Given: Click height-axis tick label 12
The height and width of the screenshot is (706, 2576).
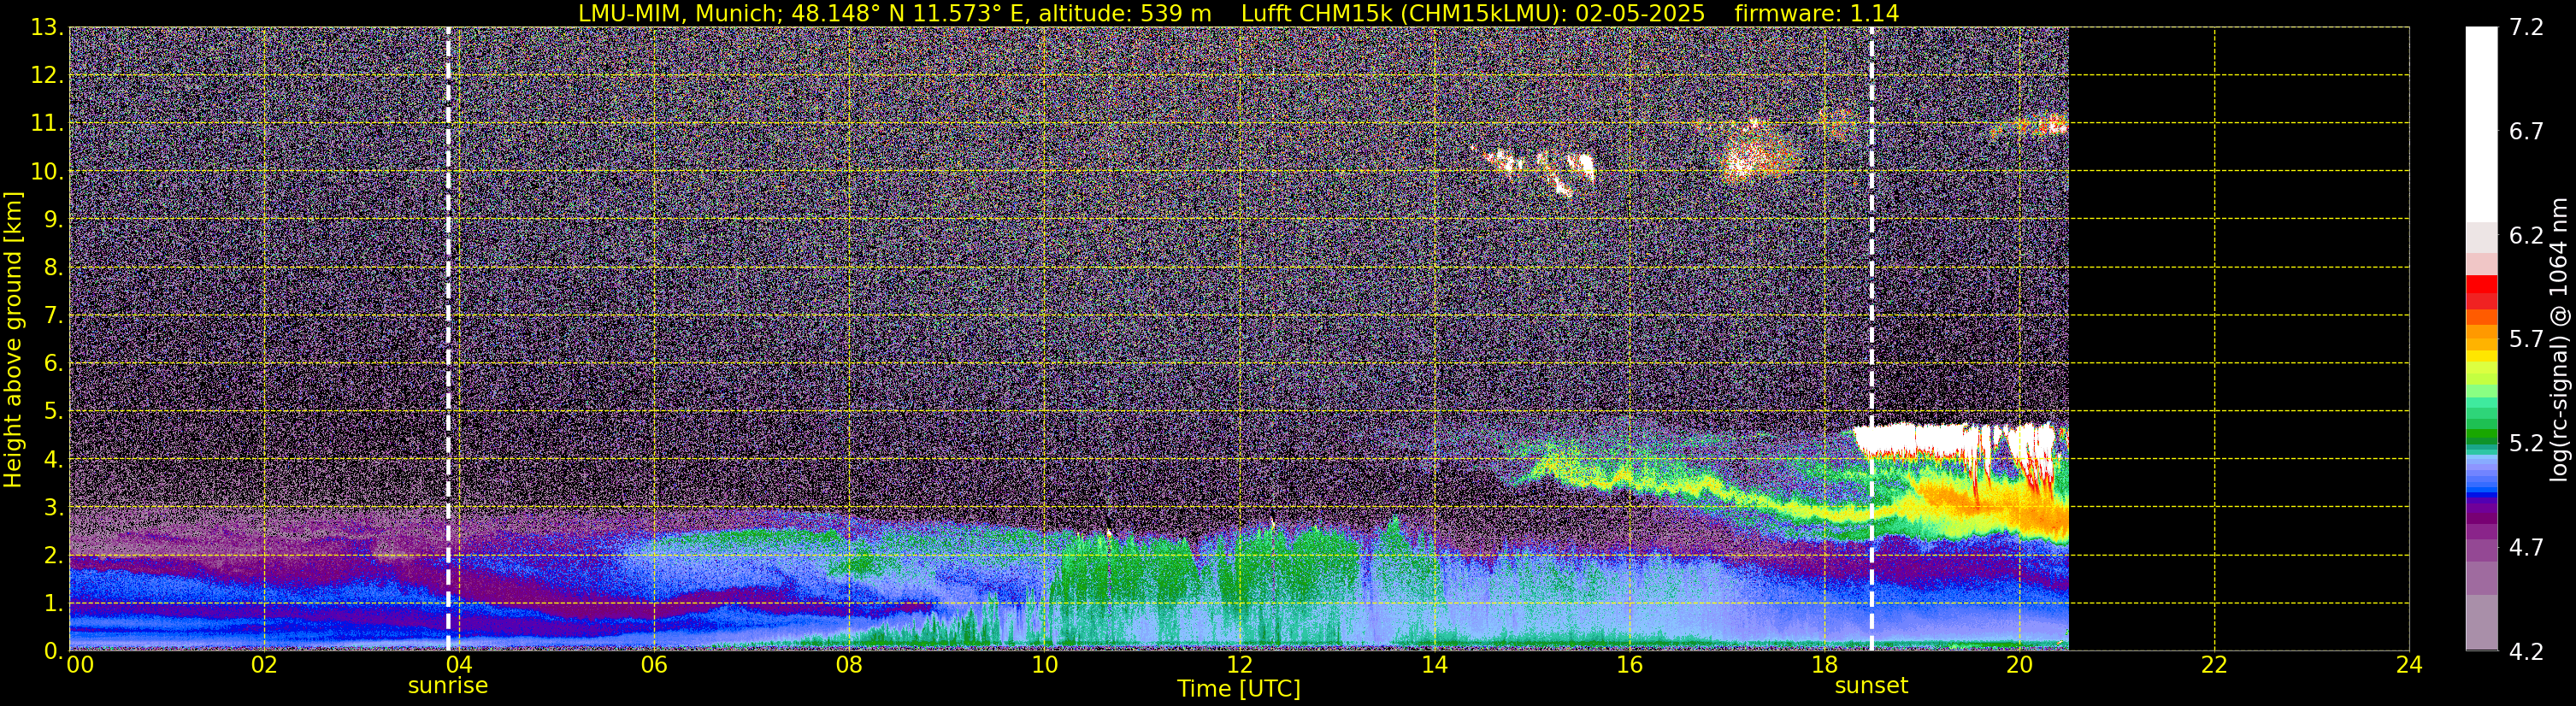Looking at the screenshot, I should pos(46,76).
